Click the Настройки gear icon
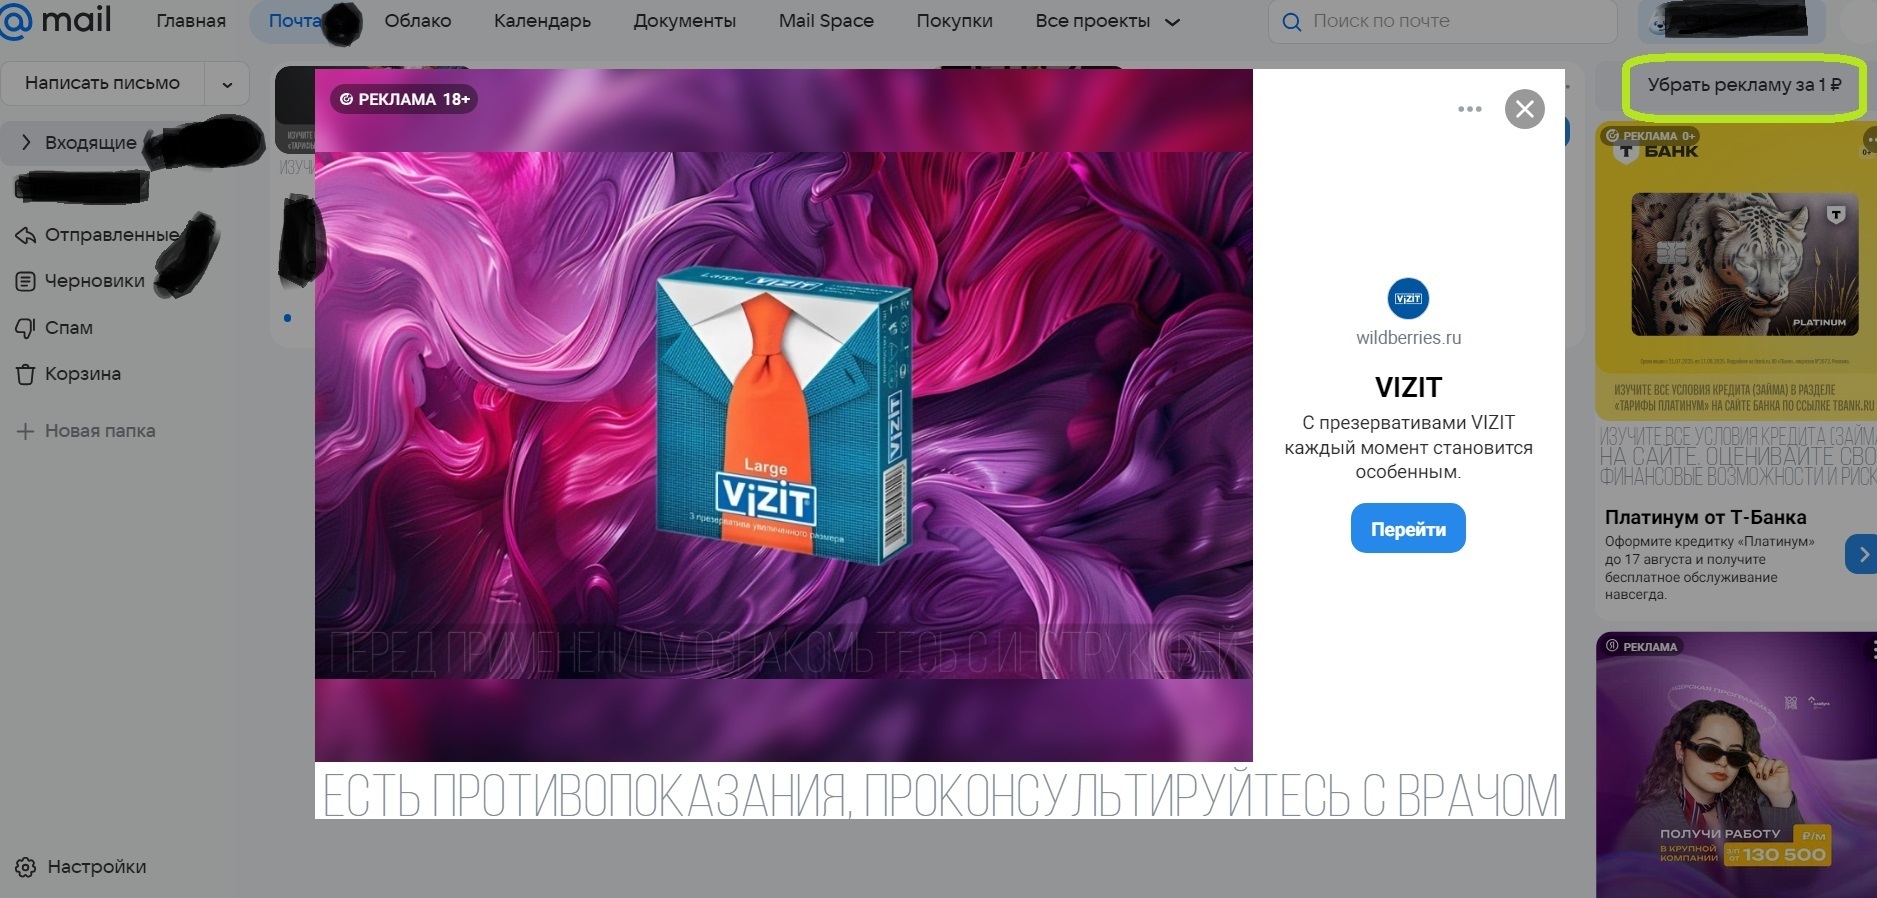 [x=26, y=868]
